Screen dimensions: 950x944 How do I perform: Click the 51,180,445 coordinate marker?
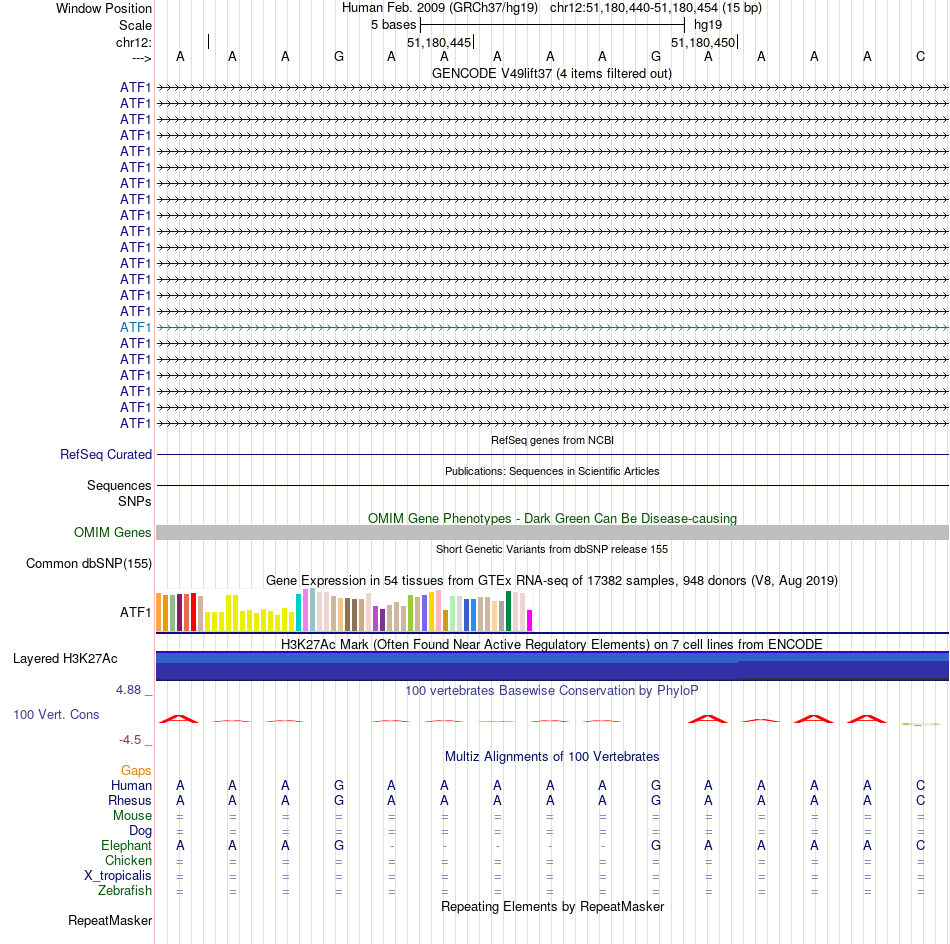(439, 42)
